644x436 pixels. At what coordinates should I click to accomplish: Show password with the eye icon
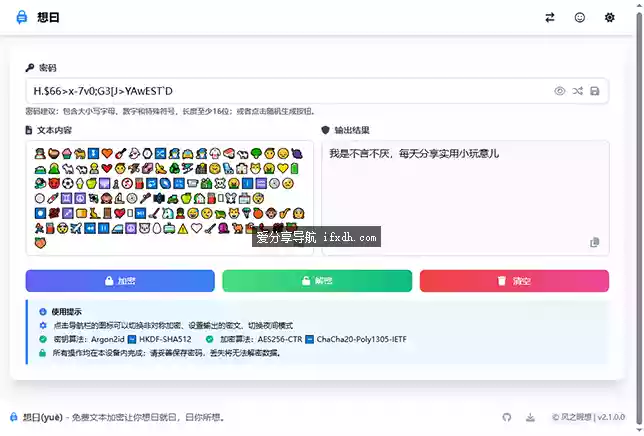click(x=559, y=91)
